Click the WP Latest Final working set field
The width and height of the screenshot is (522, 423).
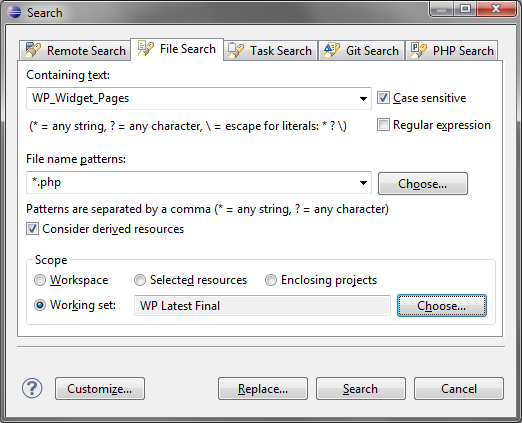click(x=262, y=306)
